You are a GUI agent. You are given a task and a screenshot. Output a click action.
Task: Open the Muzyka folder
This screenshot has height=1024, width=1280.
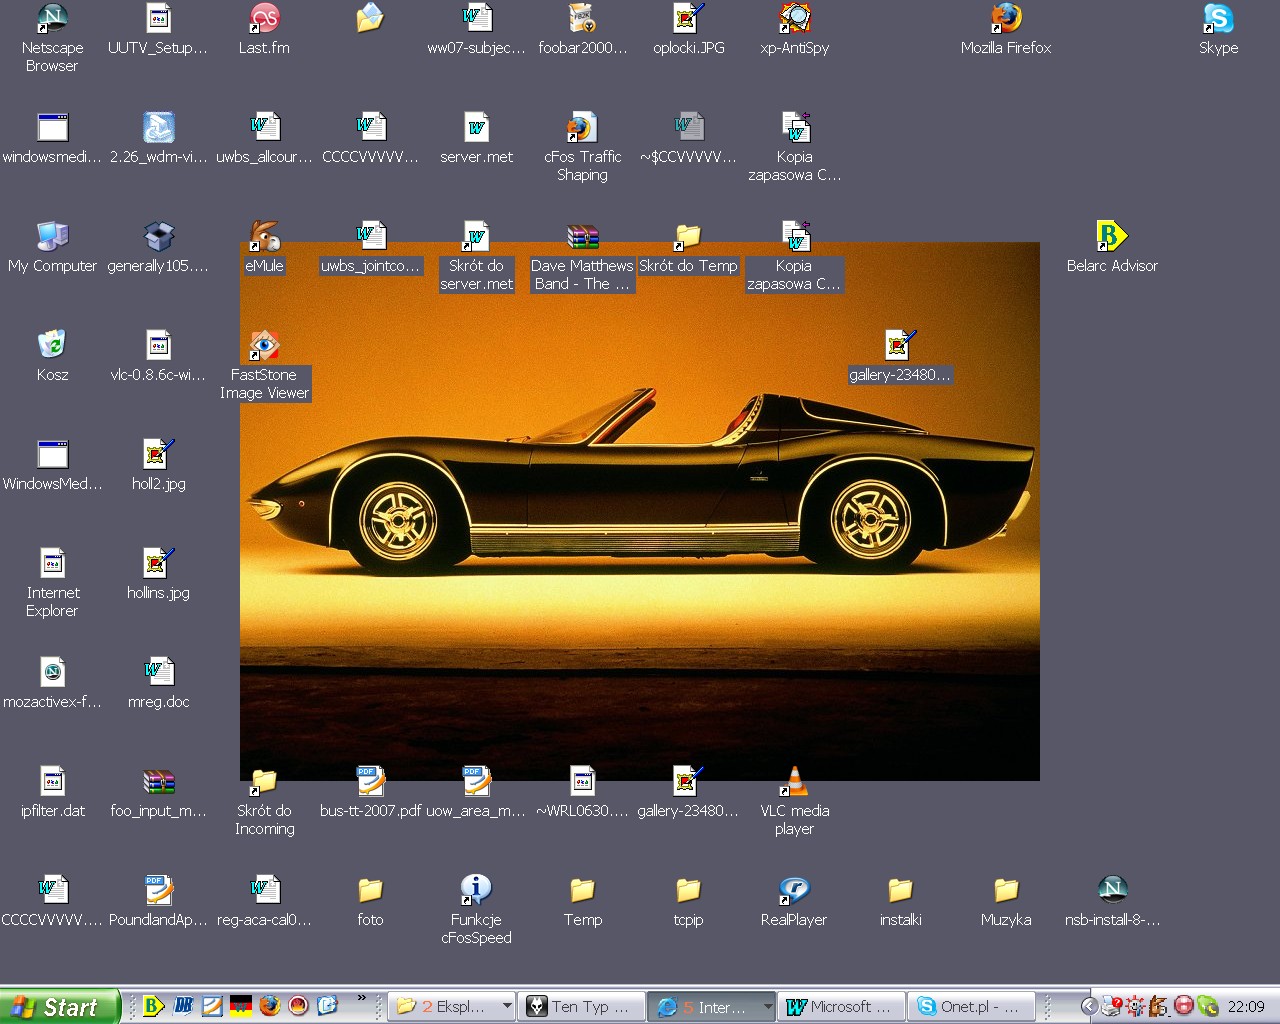(1006, 891)
